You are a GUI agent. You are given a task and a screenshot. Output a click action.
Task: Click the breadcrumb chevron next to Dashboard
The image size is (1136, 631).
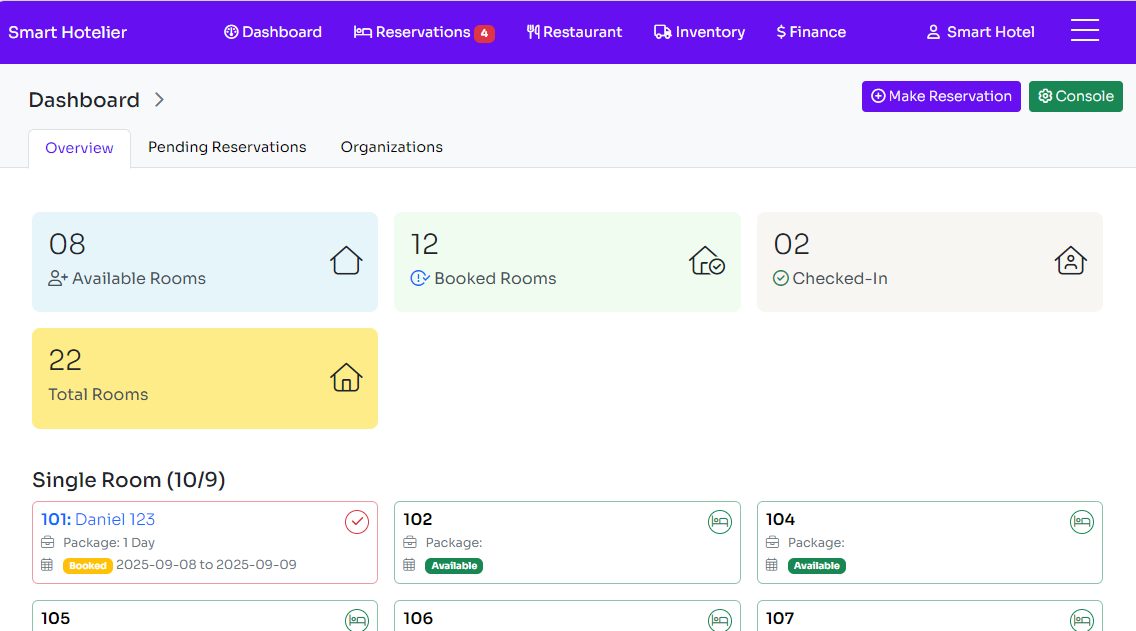point(159,100)
